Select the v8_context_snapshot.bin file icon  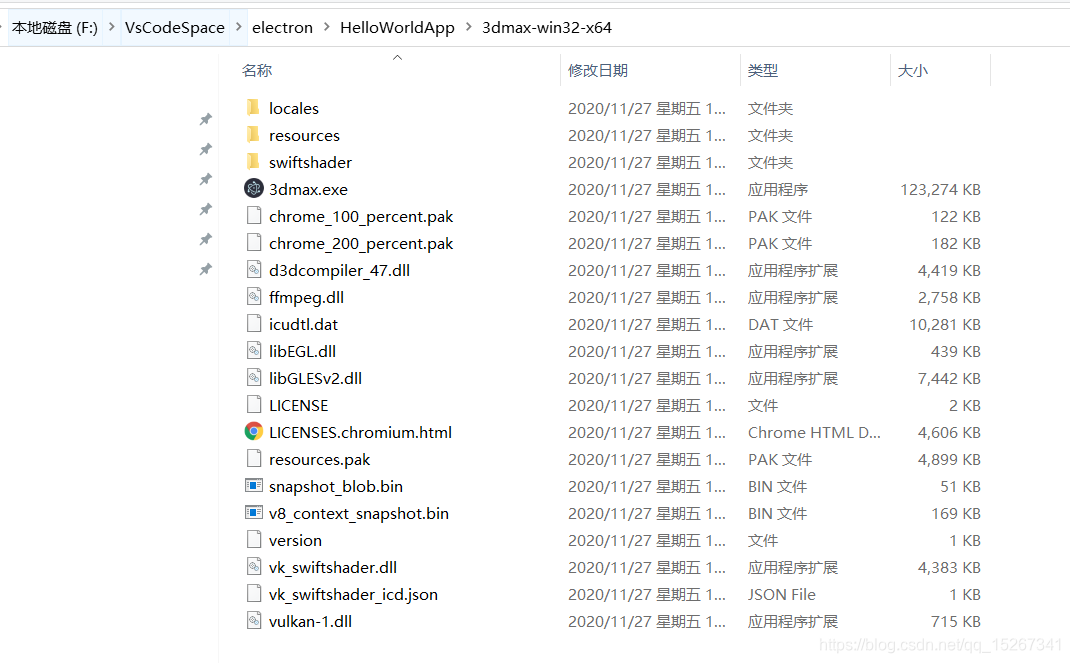coord(254,512)
